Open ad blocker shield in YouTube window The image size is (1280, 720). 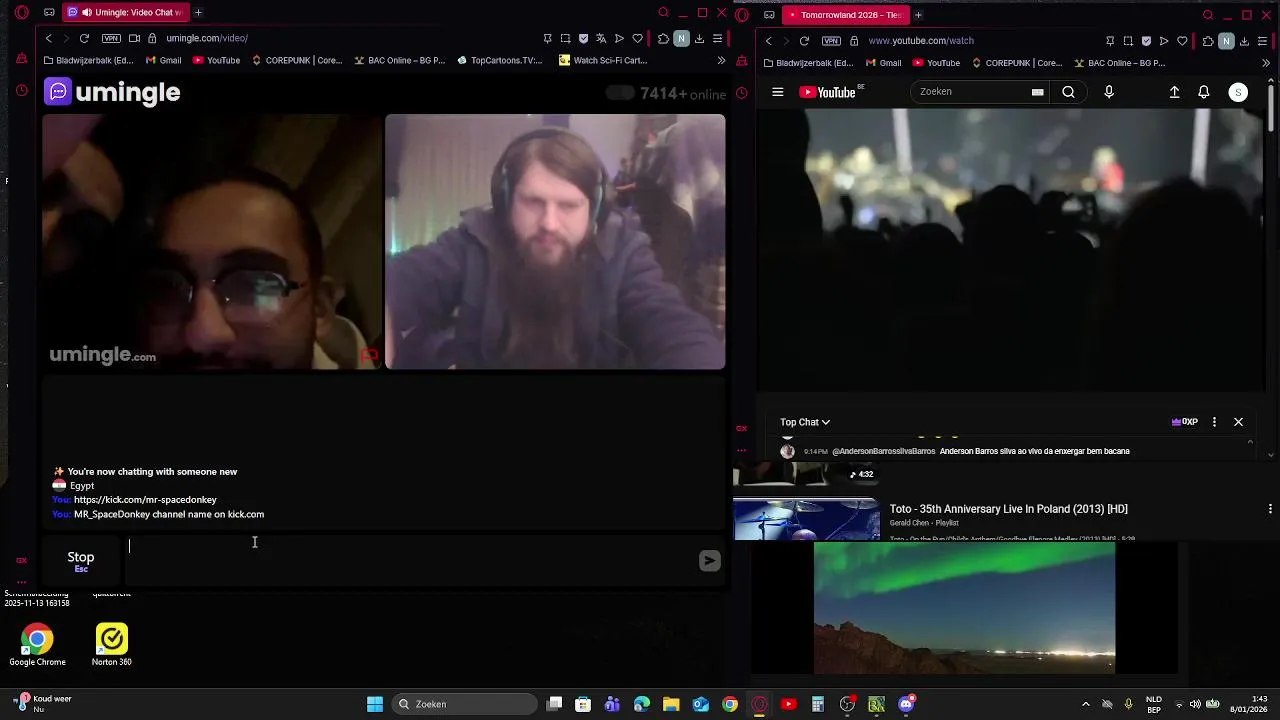1146,41
